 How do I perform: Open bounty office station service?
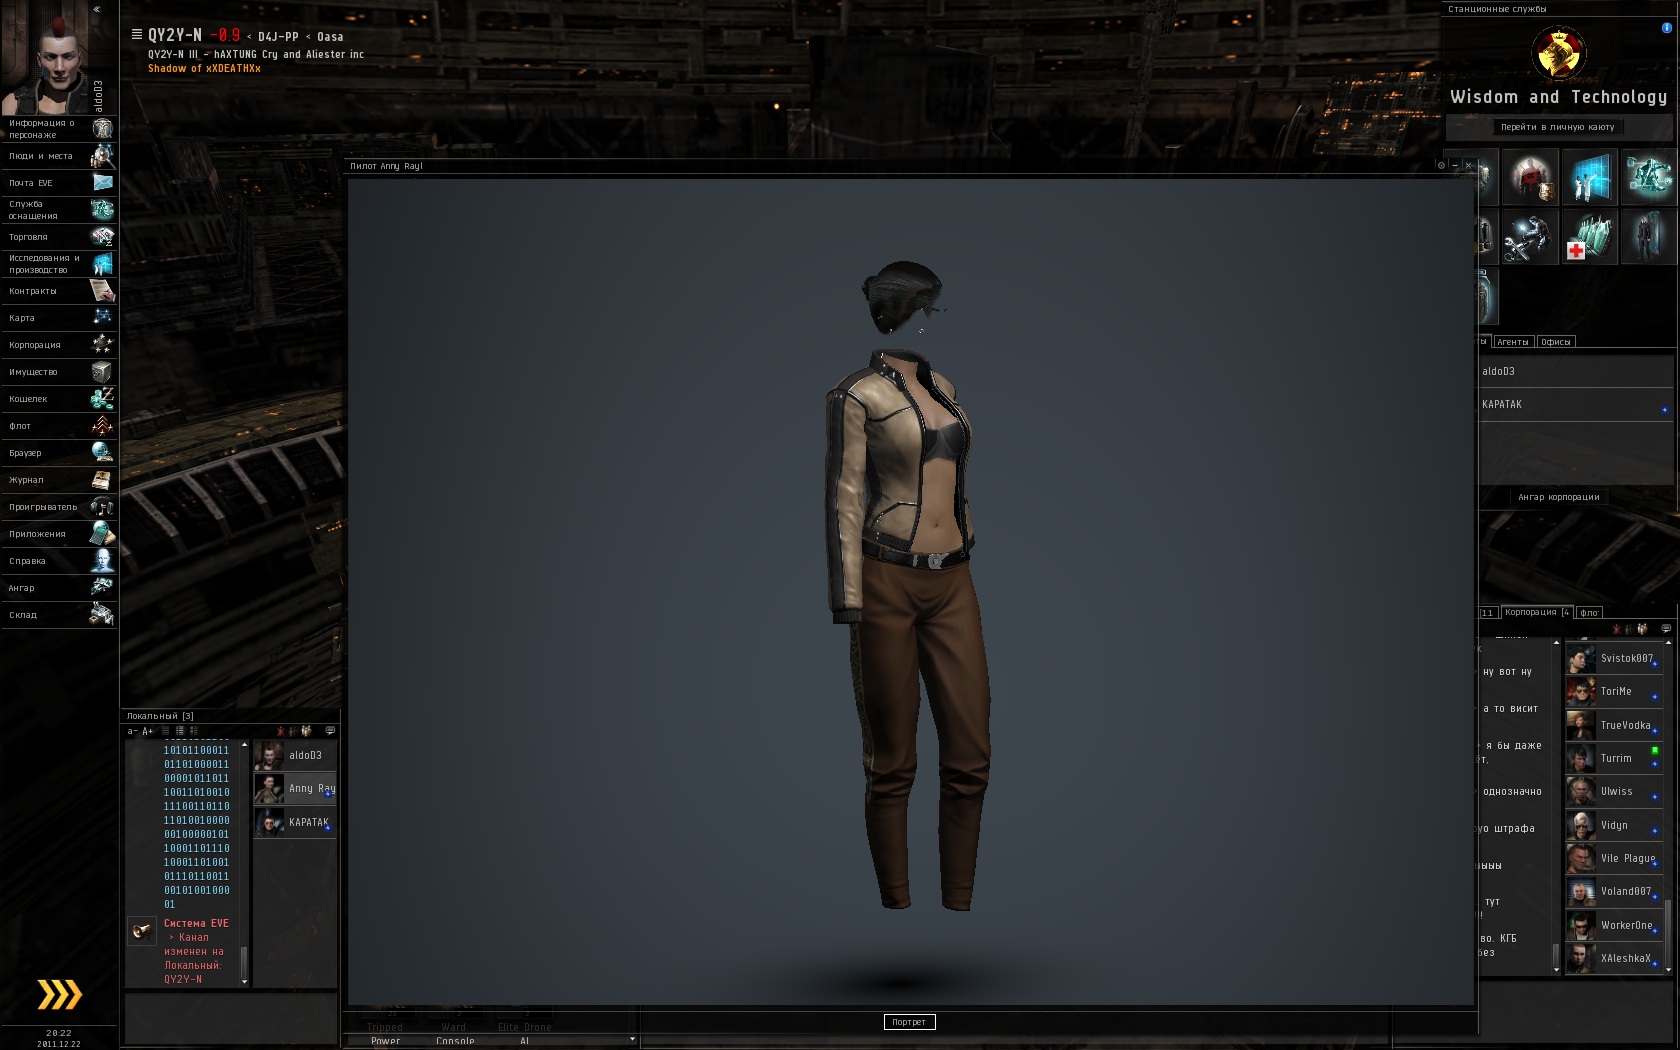[x=1530, y=177]
